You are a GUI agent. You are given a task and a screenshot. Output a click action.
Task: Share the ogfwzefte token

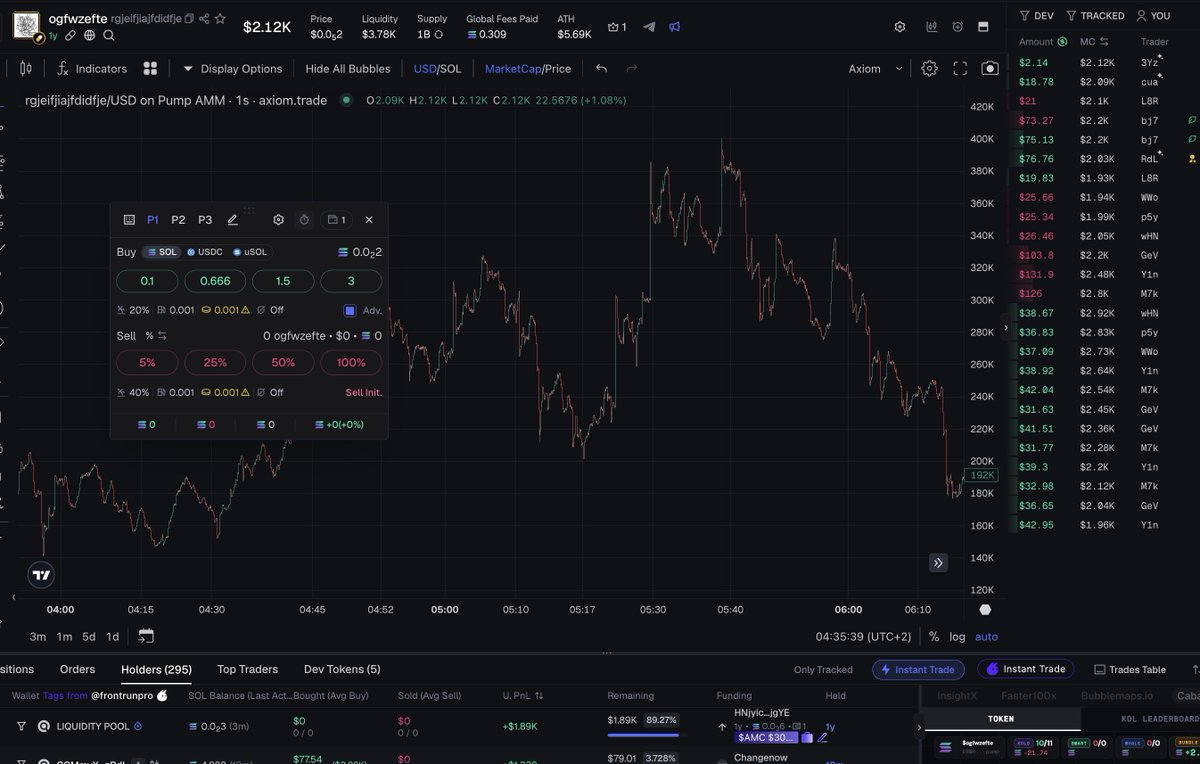click(x=204, y=19)
